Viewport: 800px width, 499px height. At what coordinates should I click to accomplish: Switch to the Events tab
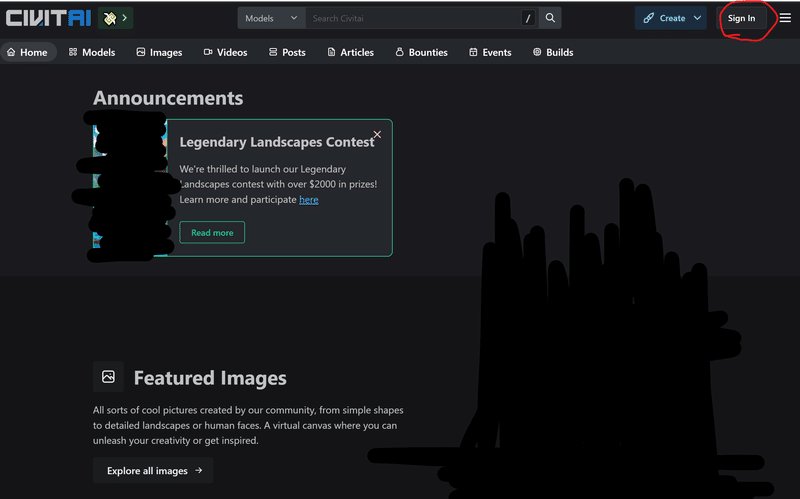[490, 52]
